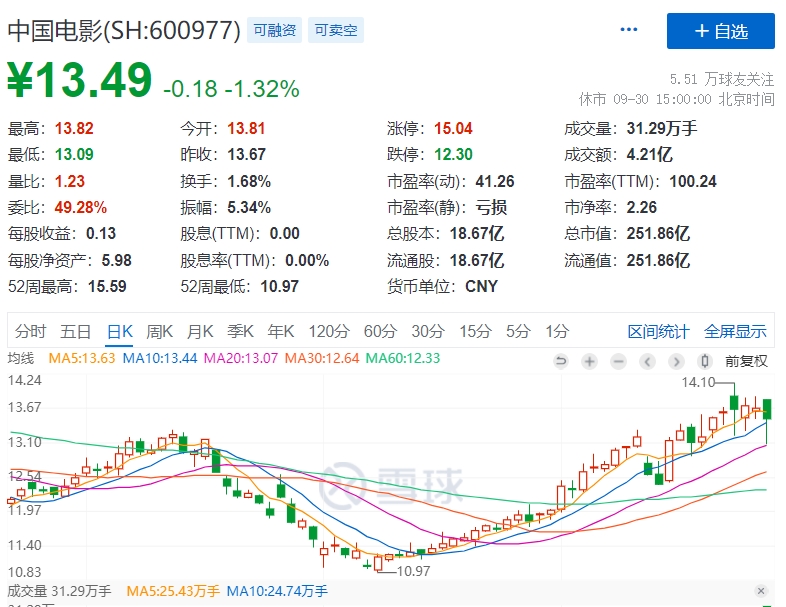Select the 月K monthly chart tab
This screenshot has width=786, height=607.
[200, 331]
